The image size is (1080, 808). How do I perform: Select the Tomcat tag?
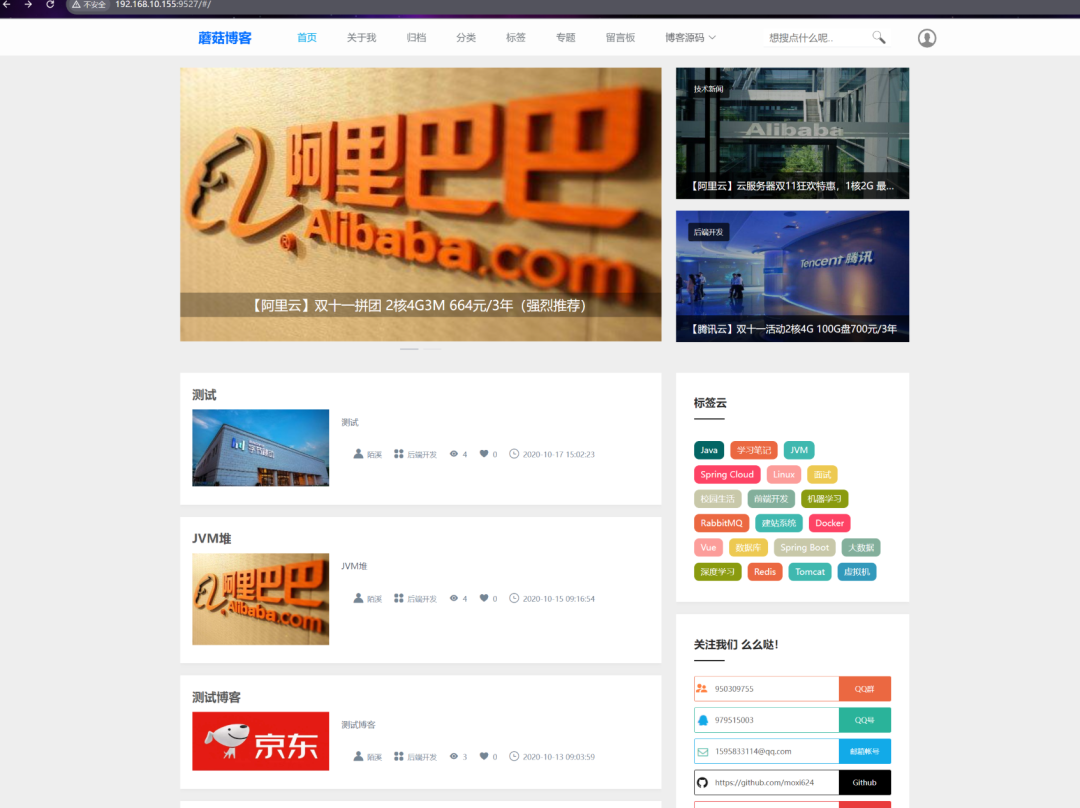809,572
